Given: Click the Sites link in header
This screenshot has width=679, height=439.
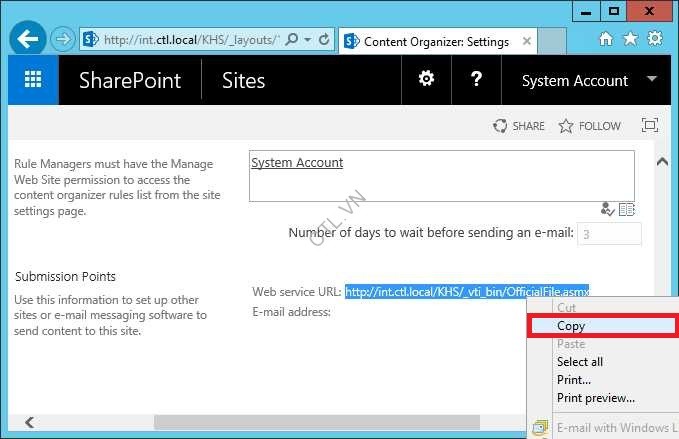Looking at the screenshot, I should pyautogui.click(x=241, y=81).
